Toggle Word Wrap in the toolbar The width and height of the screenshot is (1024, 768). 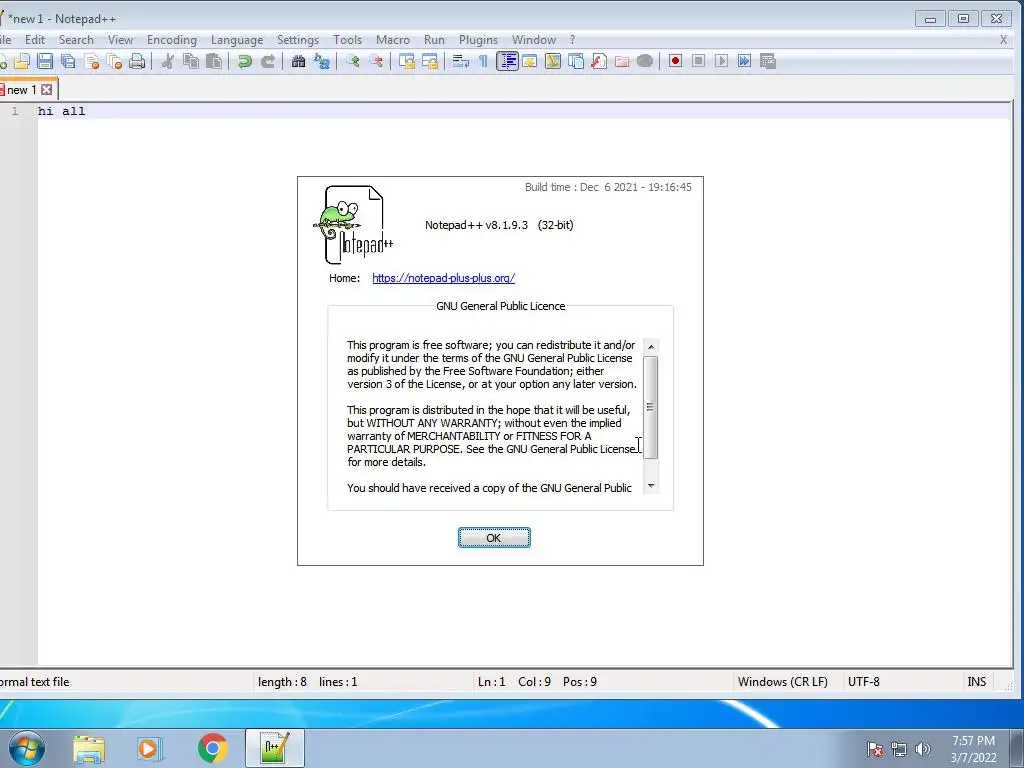tap(460, 61)
